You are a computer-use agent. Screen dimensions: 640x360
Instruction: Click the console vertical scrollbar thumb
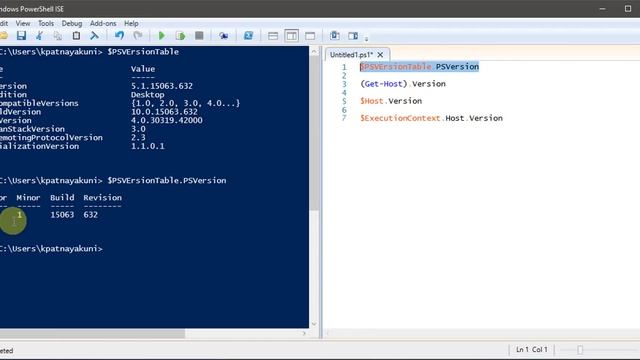point(314,133)
